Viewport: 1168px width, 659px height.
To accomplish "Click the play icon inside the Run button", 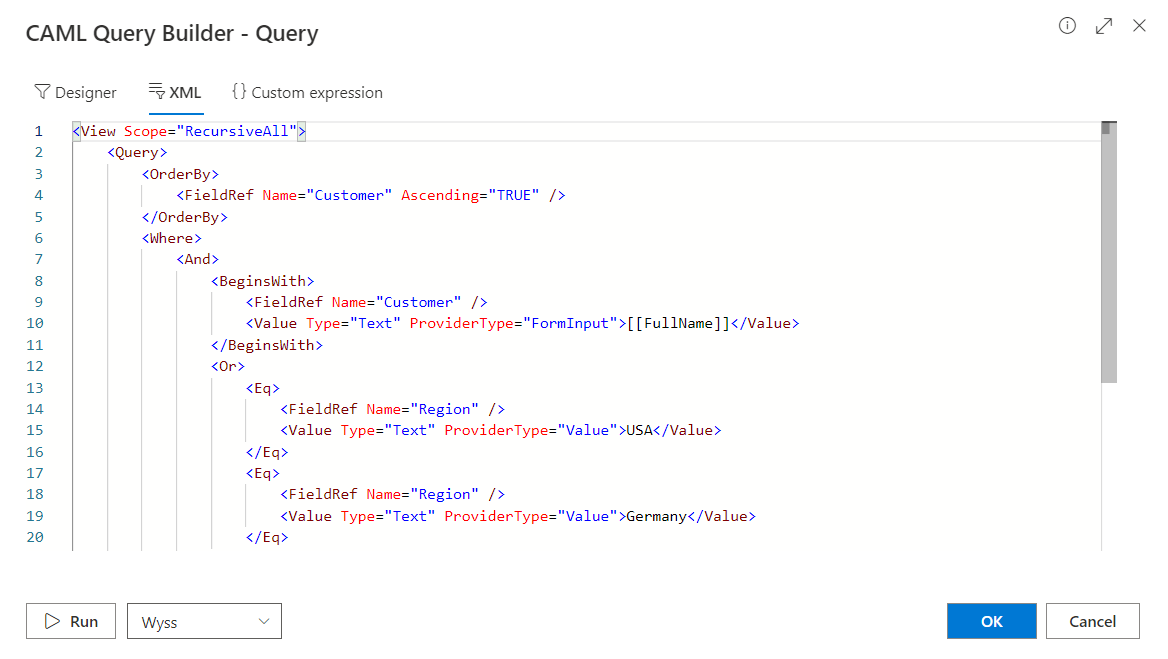I will point(52,621).
